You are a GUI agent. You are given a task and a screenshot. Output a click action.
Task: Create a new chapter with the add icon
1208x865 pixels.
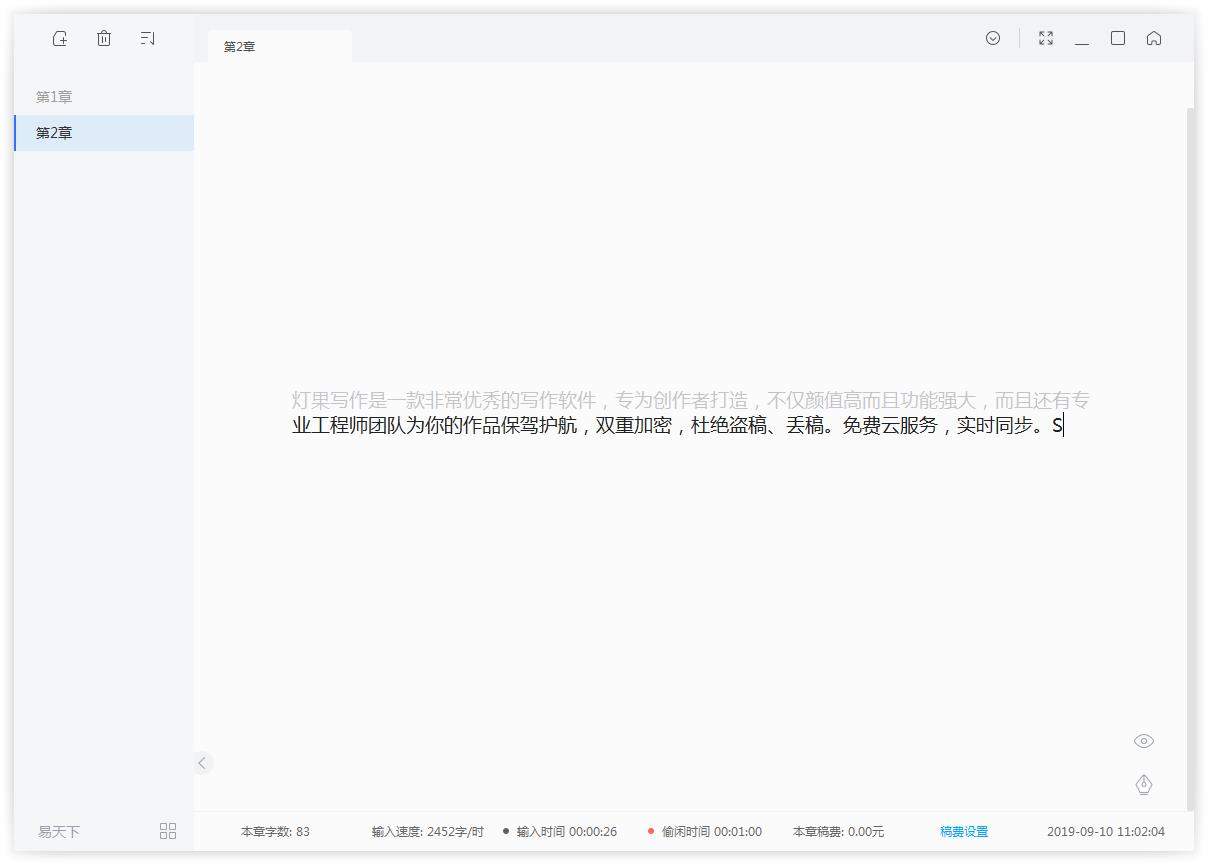point(60,38)
